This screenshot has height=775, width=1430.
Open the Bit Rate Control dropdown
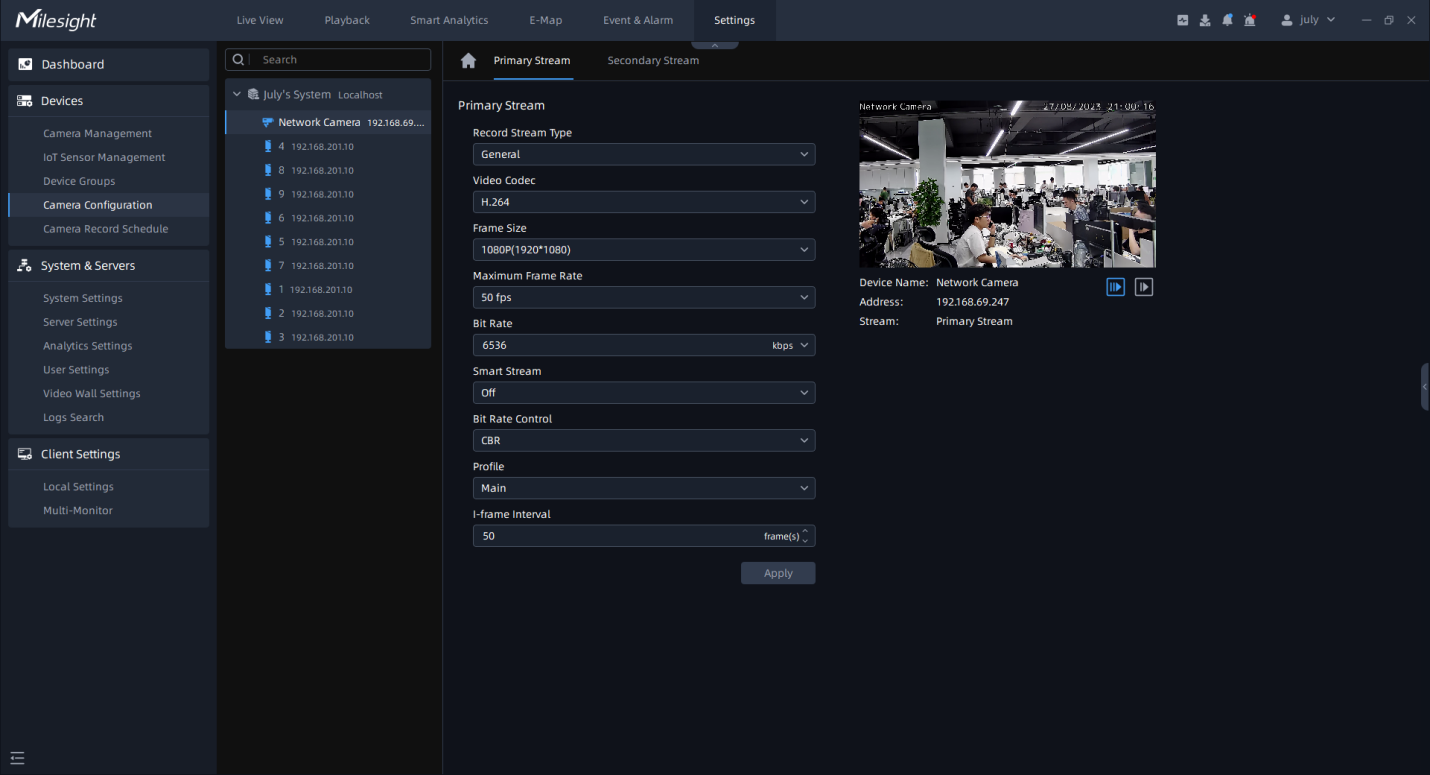pos(643,441)
